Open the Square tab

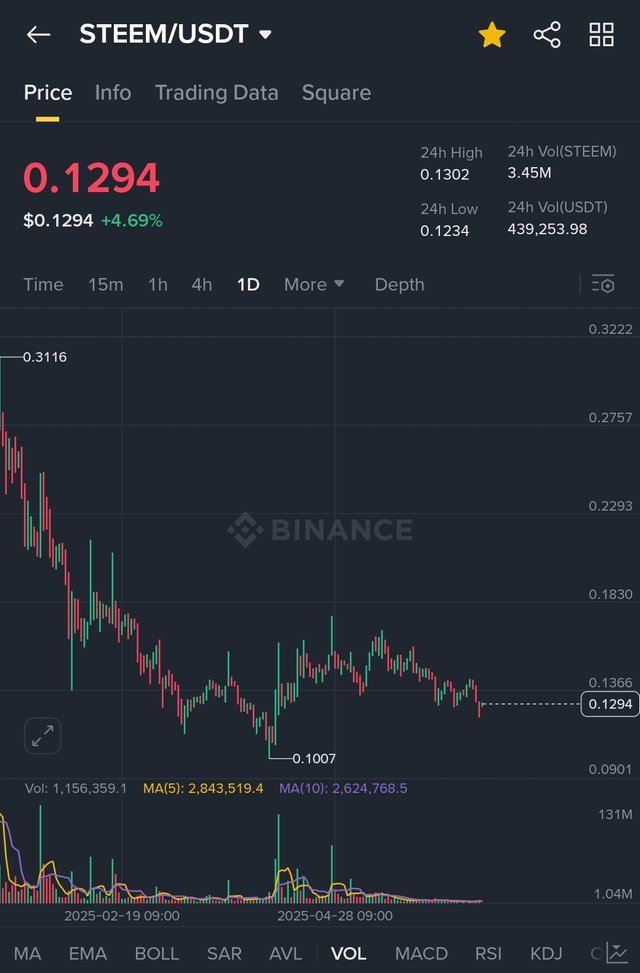(336, 93)
